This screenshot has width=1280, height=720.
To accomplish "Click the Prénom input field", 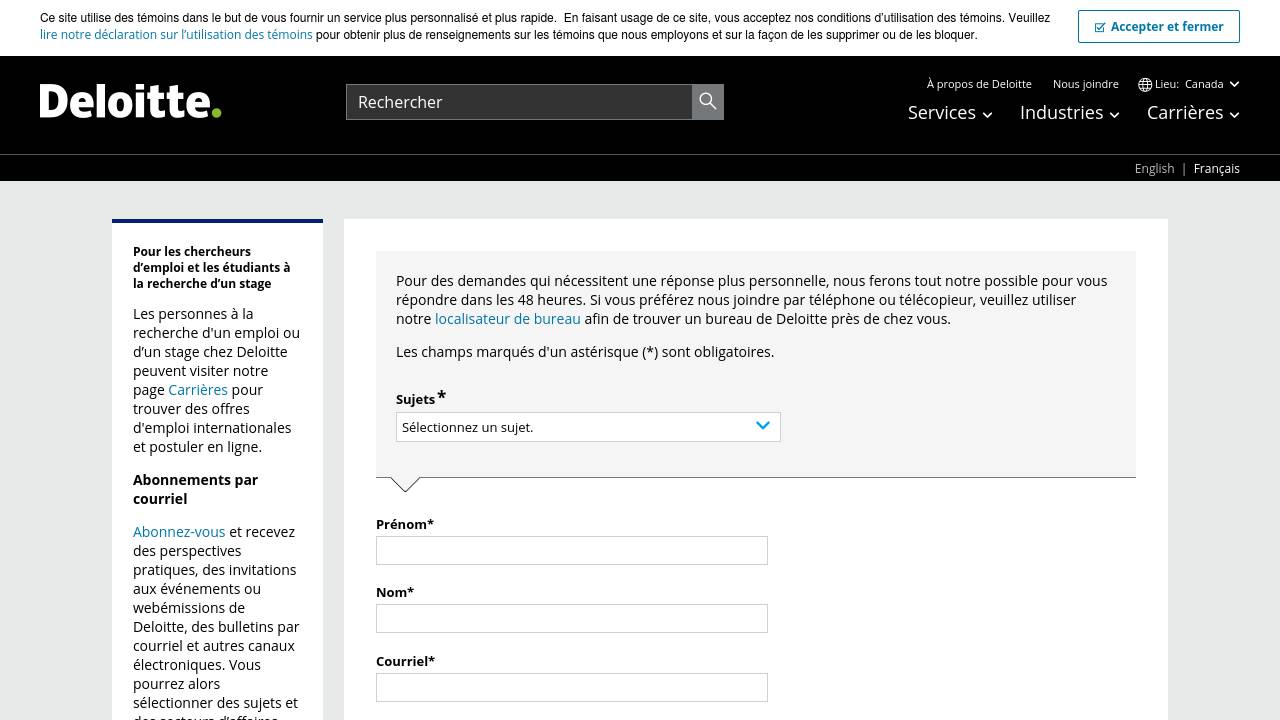I will click(572, 550).
